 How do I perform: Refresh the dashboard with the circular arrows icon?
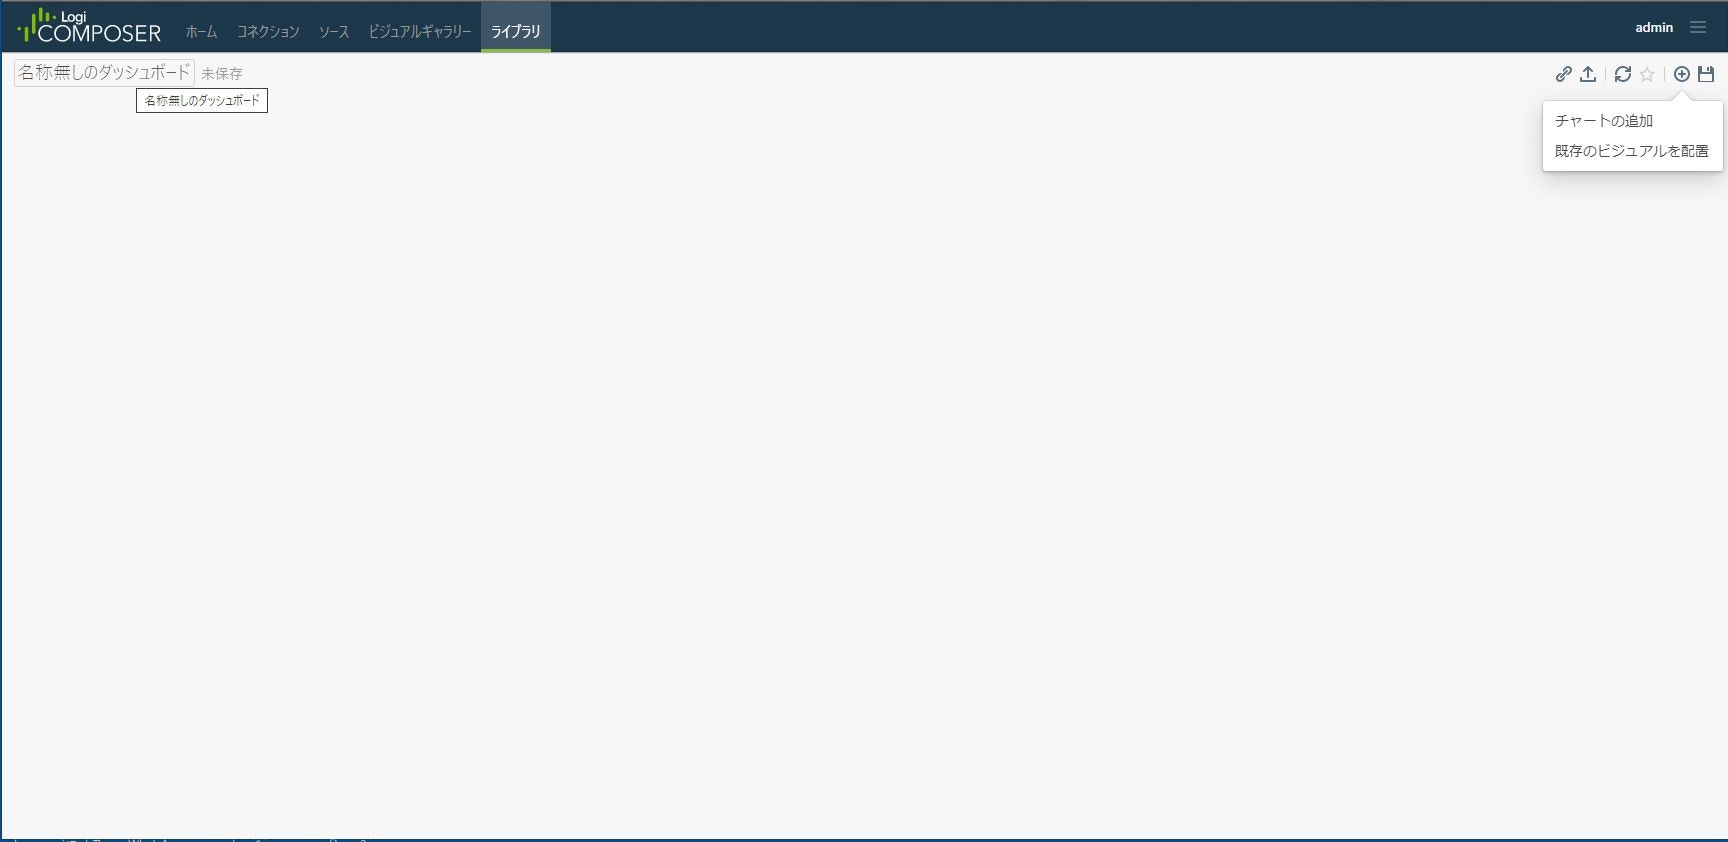(1623, 74)
